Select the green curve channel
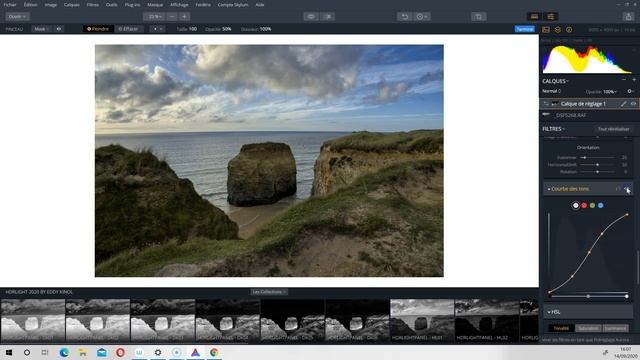Viewport: 640px width, 360px height. pos(592,205)
